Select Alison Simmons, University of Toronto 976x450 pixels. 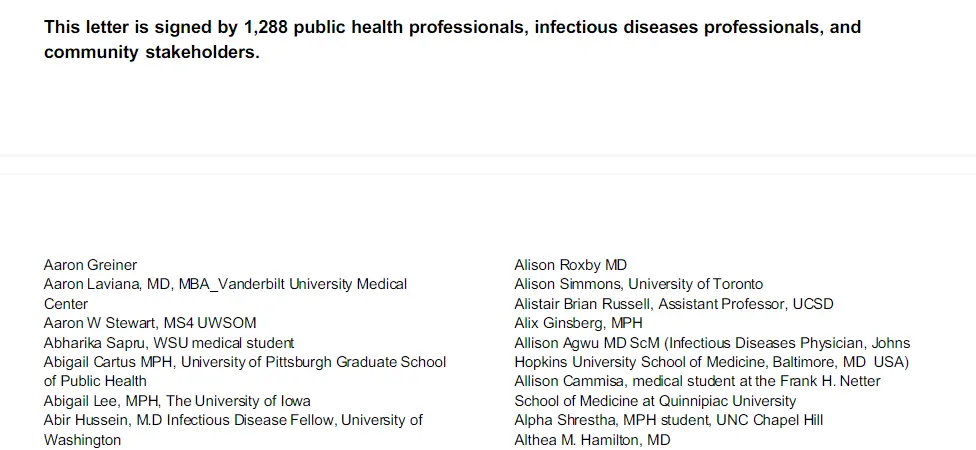pos(638,284)
